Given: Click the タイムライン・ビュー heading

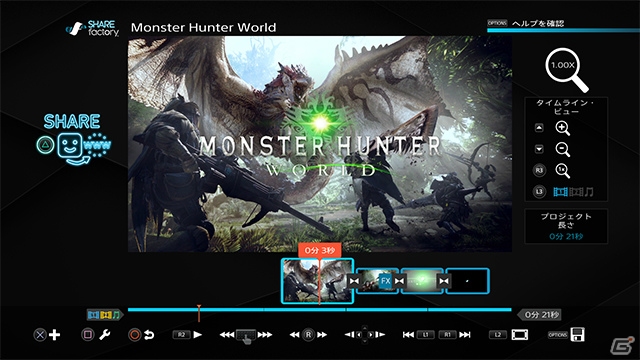Looking at the screenshot, I should point(566,107).
